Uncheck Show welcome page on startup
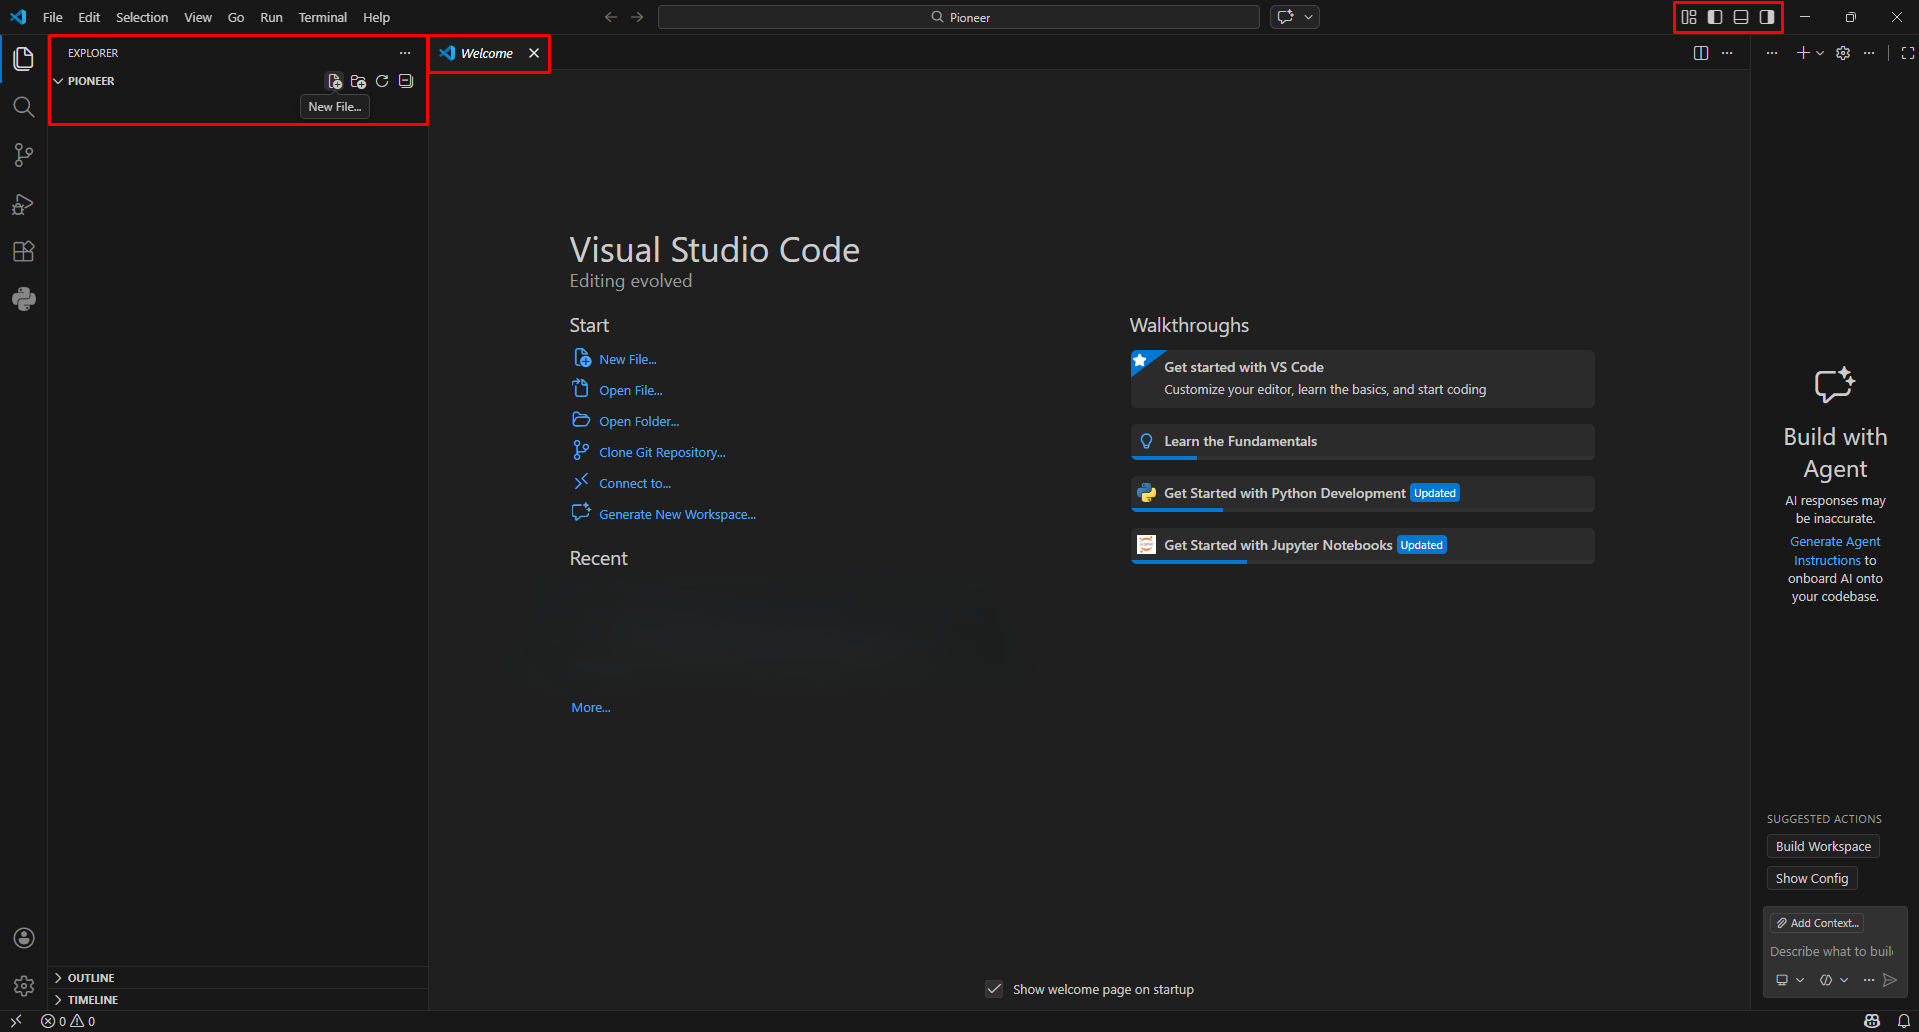The image size is (1919, 1032). pyautogui.click(x=994, y=989)
